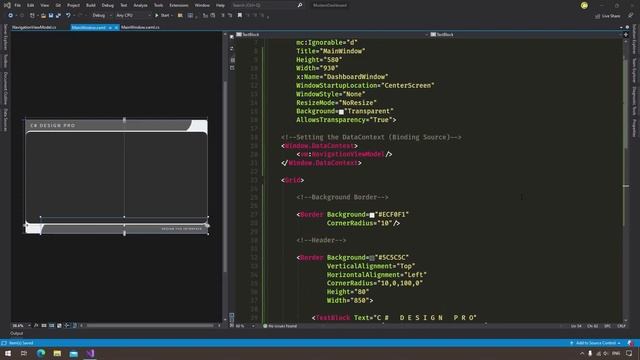Open the Any CPU platform dropdown
This screenshot has width=640, height=360.
pos(133,16)
